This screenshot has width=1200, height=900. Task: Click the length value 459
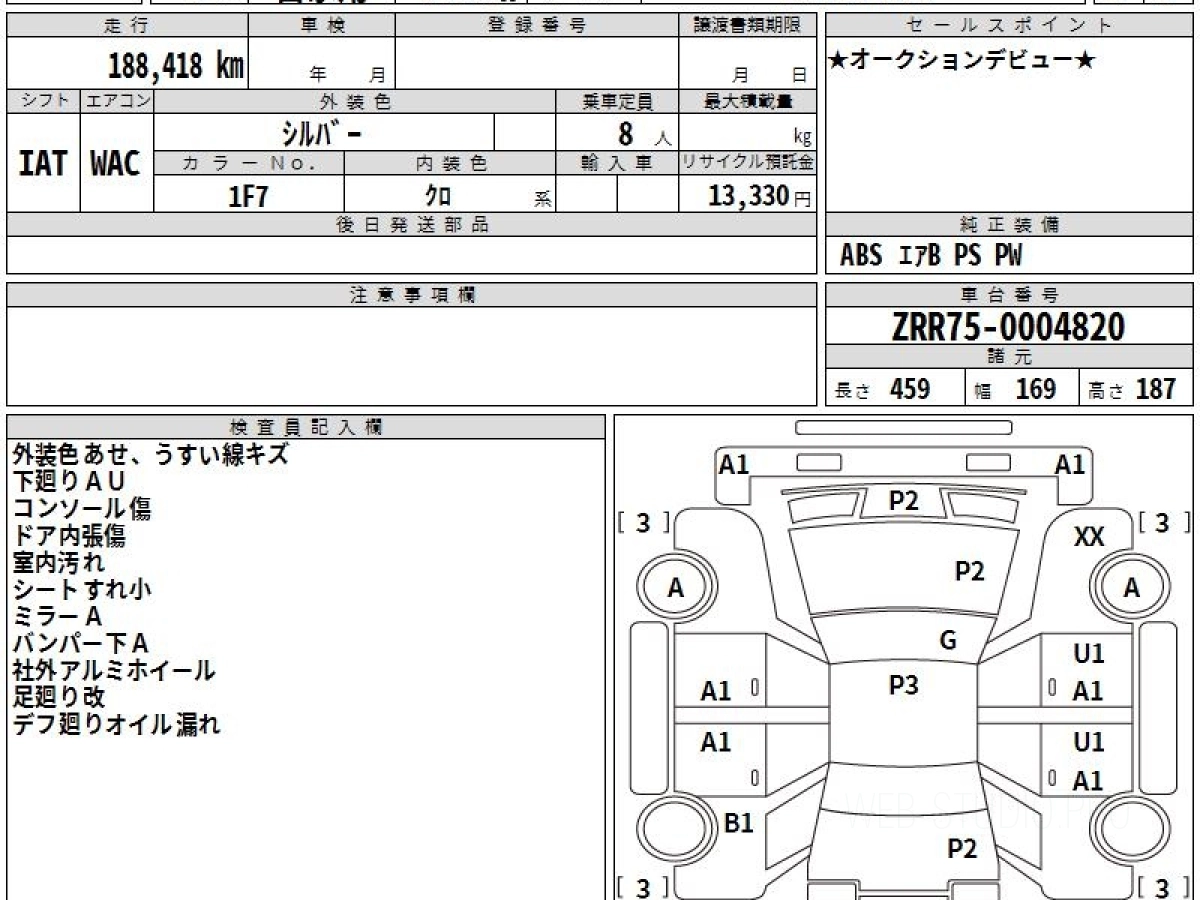tap(910, 389)
